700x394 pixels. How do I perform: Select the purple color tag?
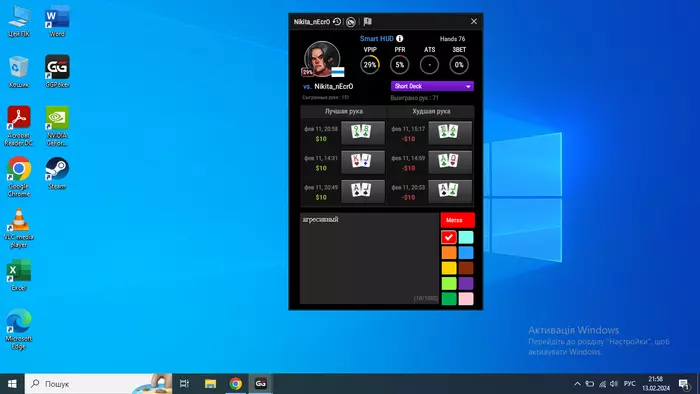pos(466,283)
